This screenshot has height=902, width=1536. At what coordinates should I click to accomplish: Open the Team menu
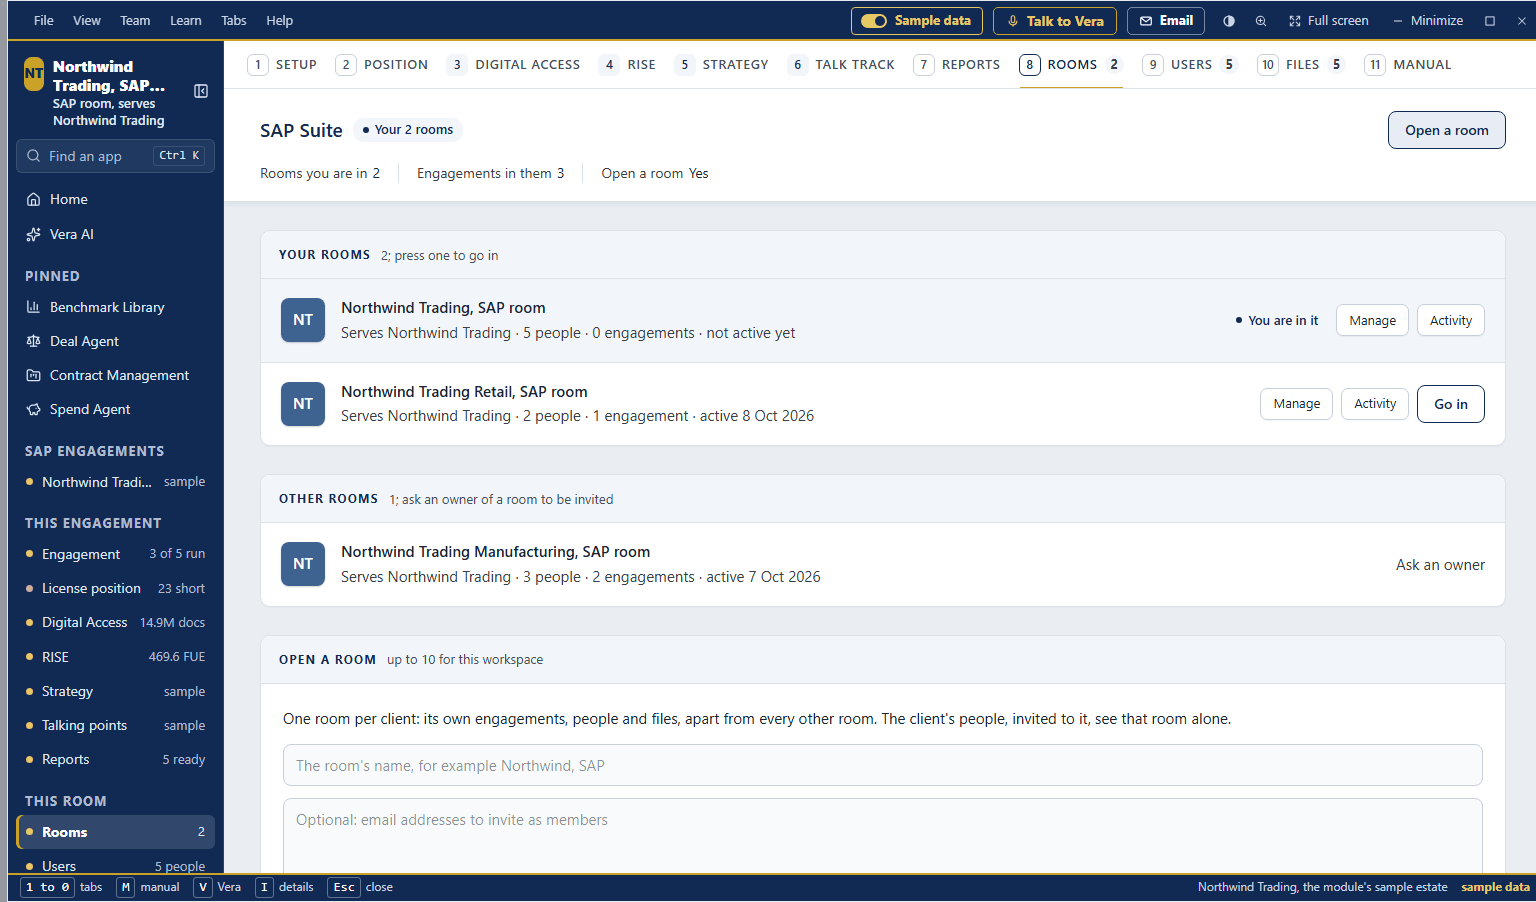pos(135,20)
